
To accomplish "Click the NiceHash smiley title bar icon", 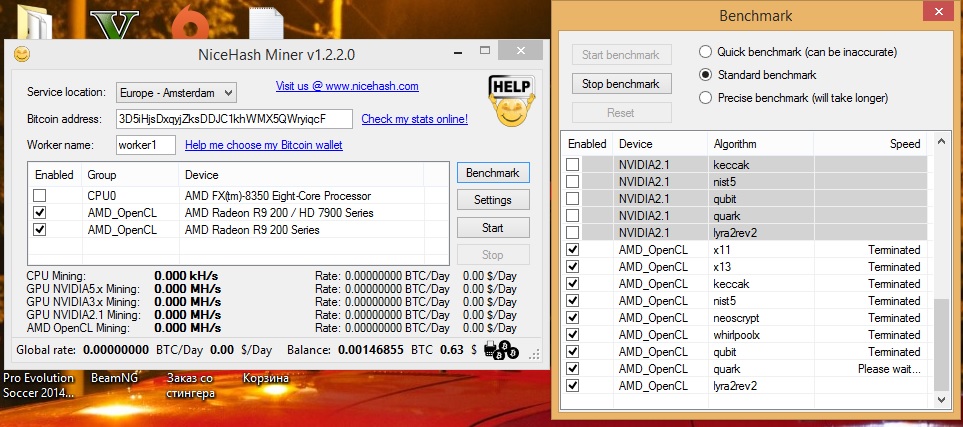I will [x=21, y=54].
